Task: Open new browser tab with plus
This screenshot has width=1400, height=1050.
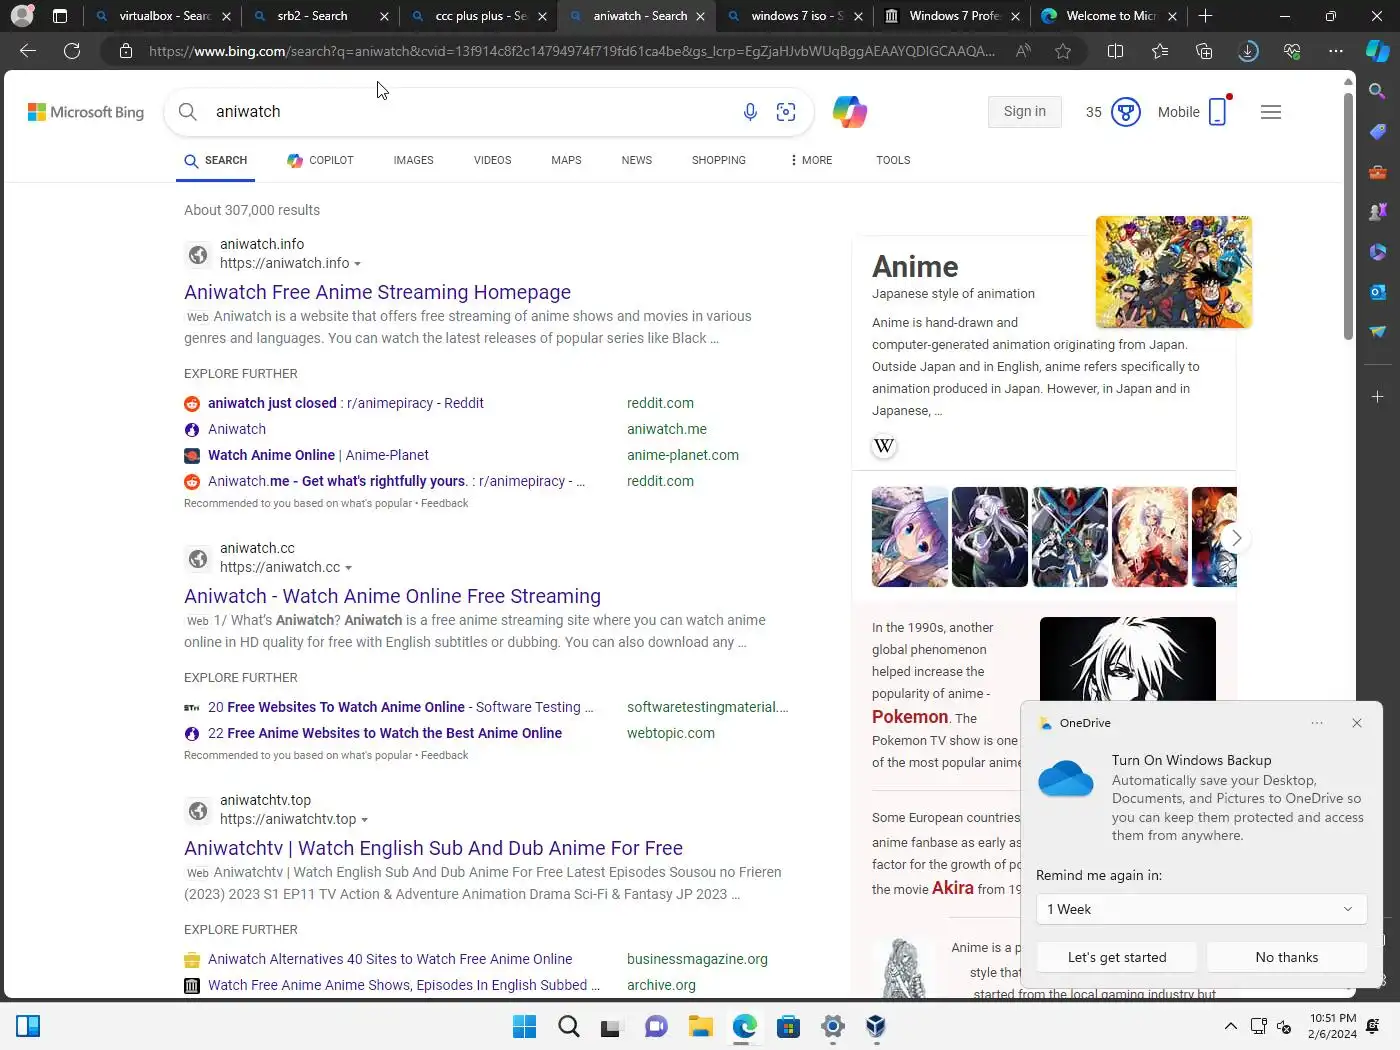Action: pos(1205,16)
